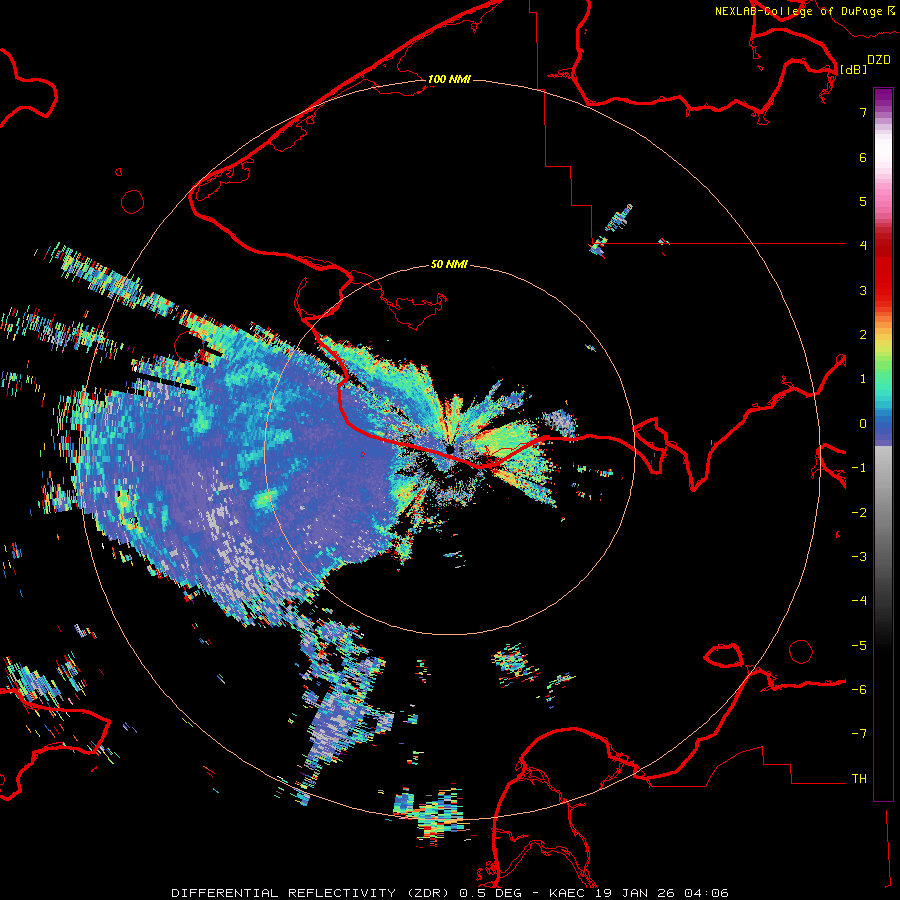The width and height of the screenshot is (900, 900).
Task: Click the -5 value on color scale
Action: click(859, 646)
